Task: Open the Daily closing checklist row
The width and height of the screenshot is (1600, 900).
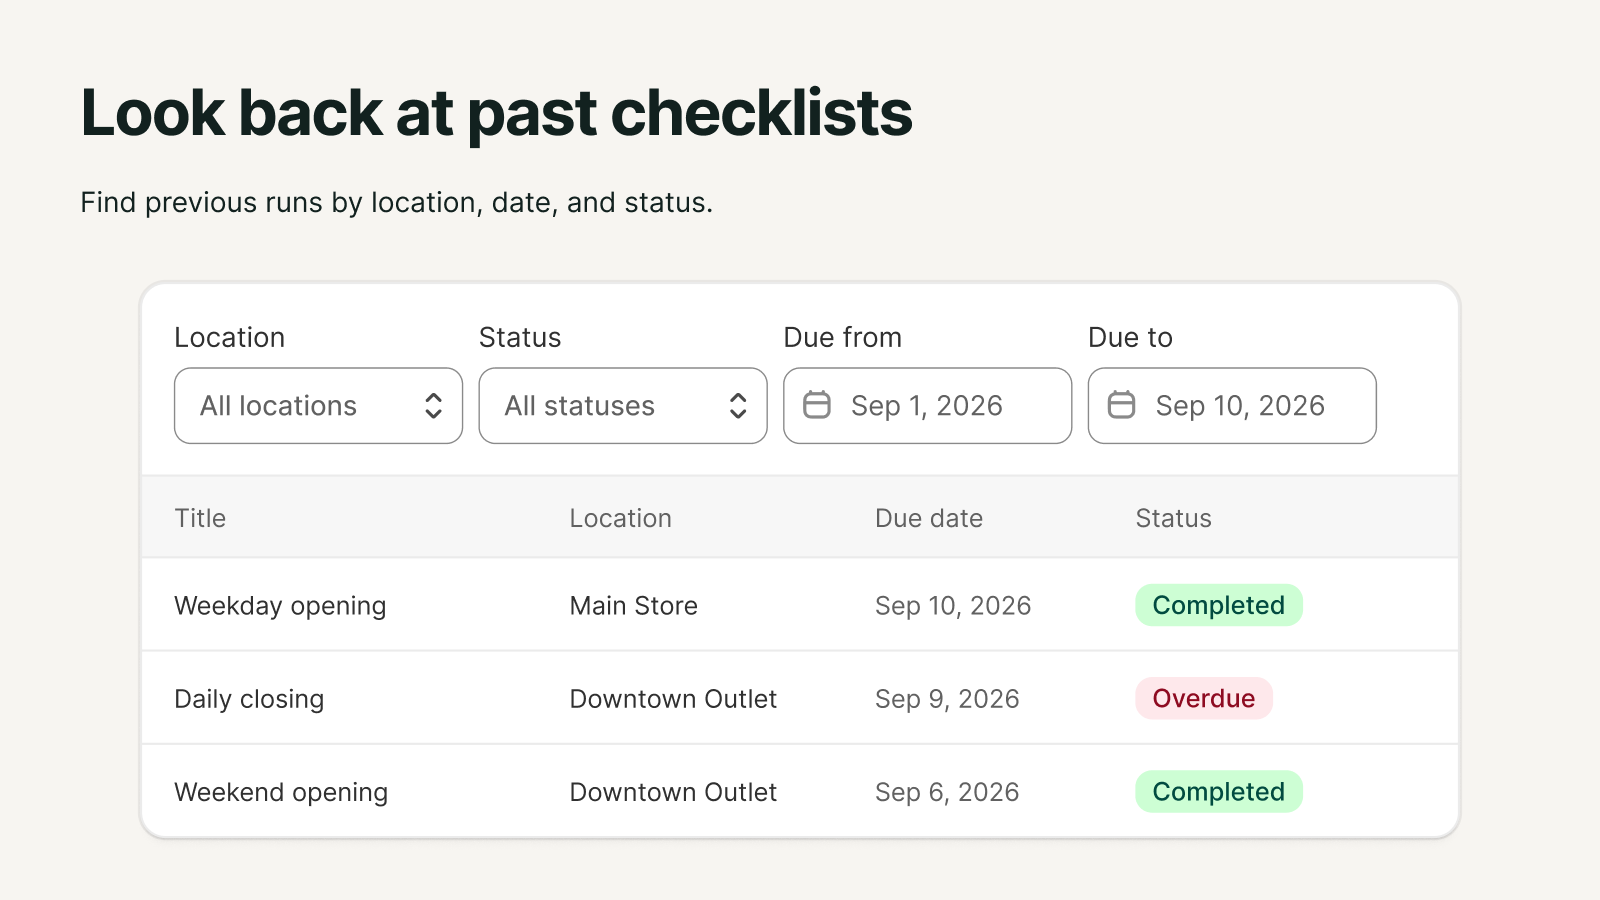Action: pos(800,698)
